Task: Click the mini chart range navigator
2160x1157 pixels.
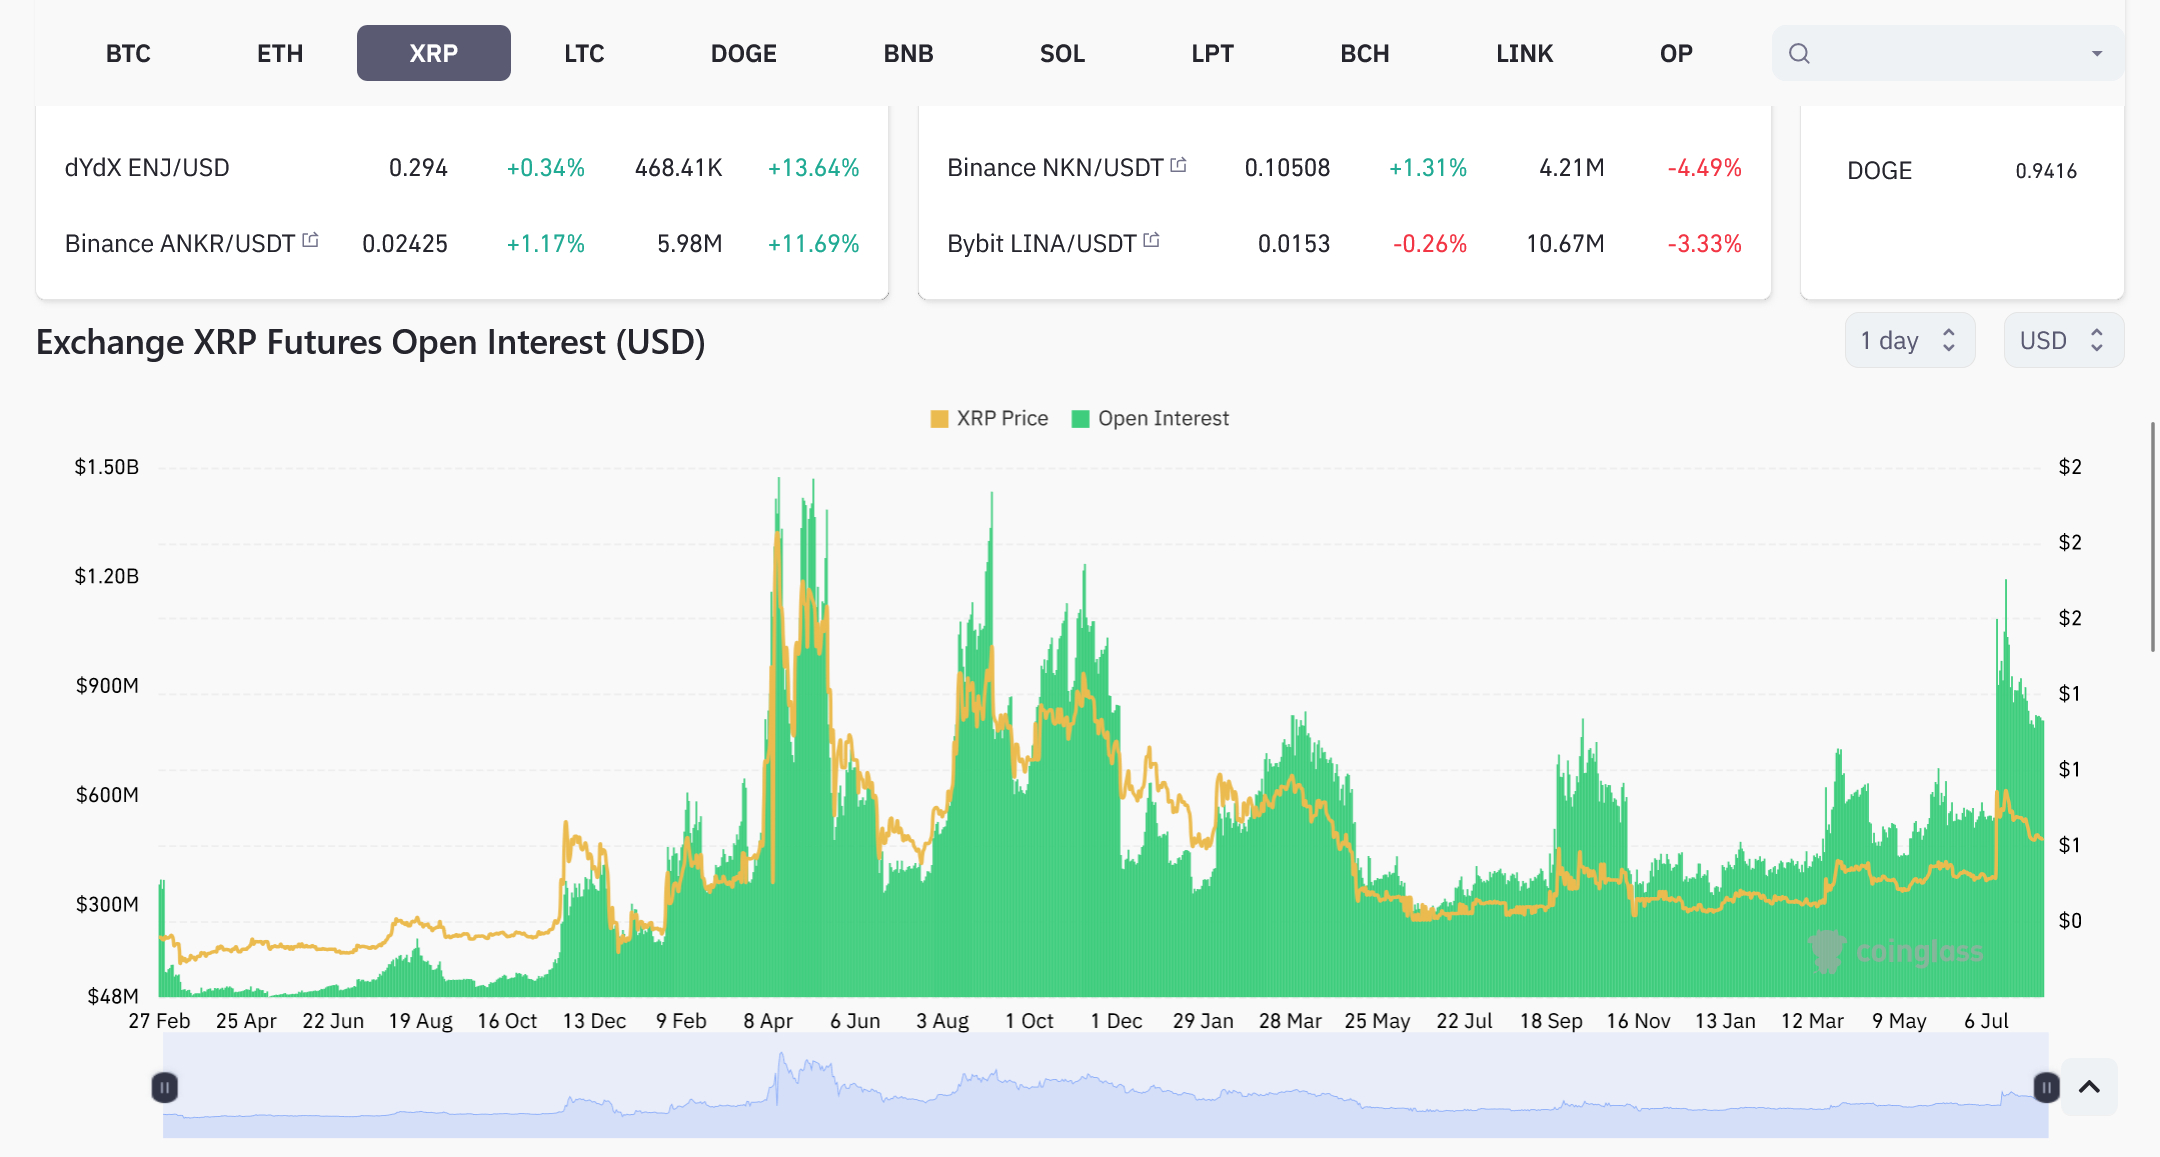Action: coord(1105,1086)
